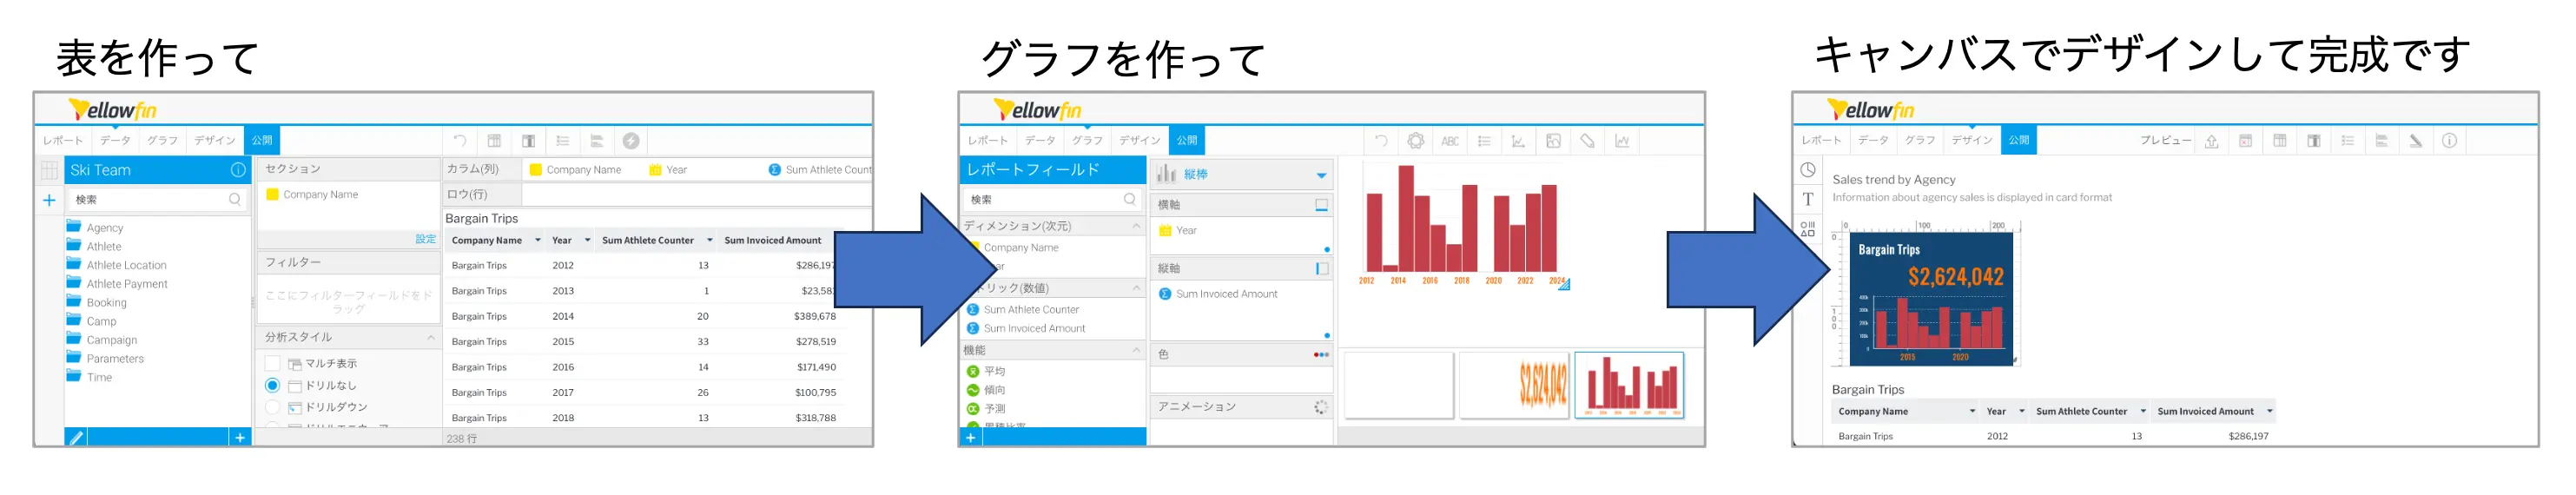The image size is (2576, 495).
Task: Click the 設定 link in セクション panel
Action: 425,239
